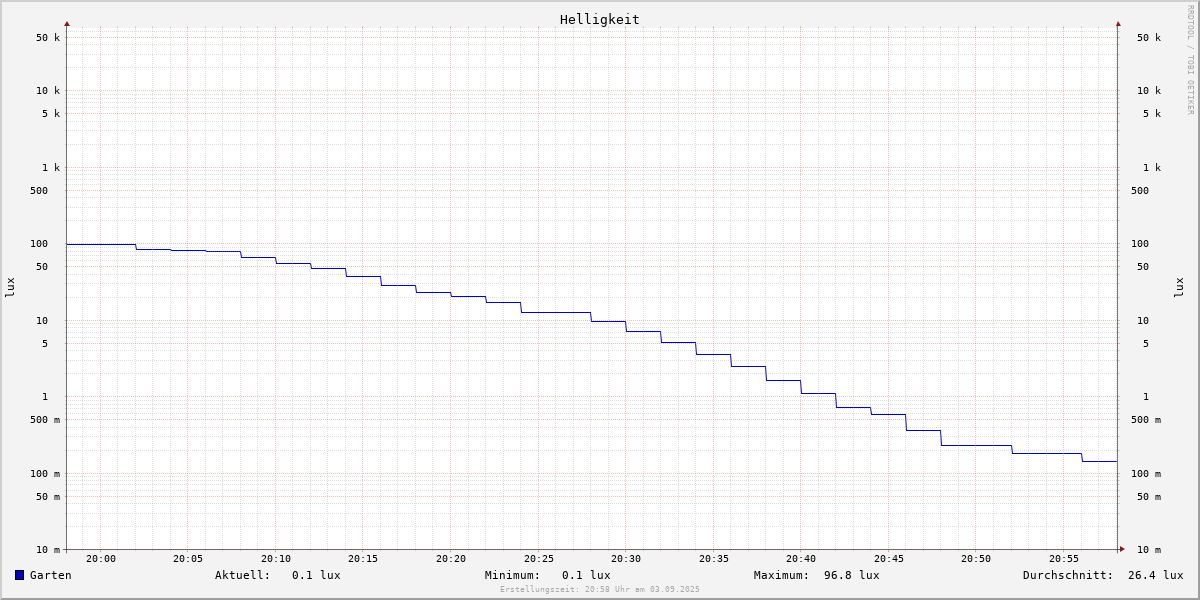This screenshot has height=600, width=1200.
Task: Click the "500 m" label on right axis
Action: (x=1146, y=420)
